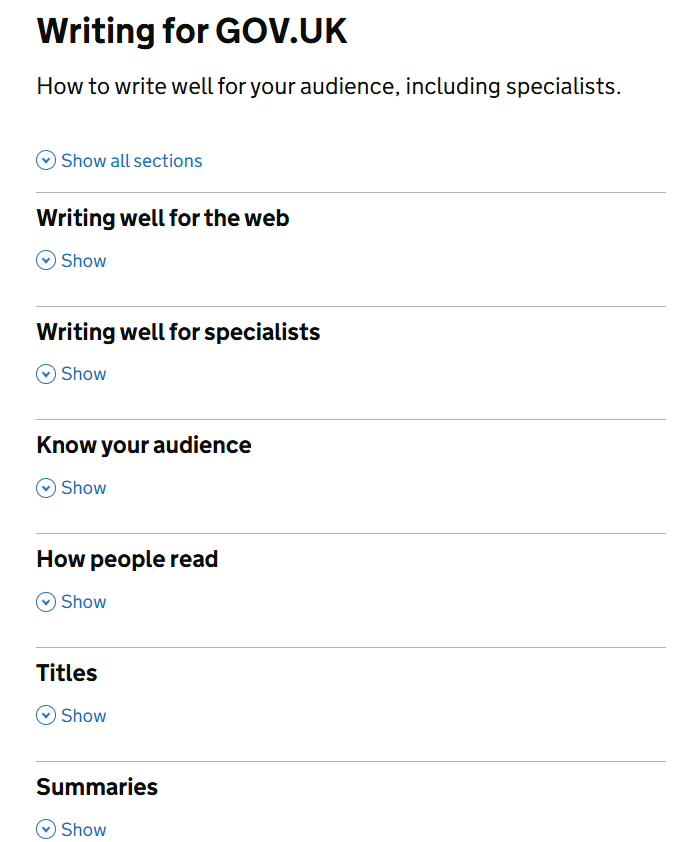Expand the How people read Show text
This screenshot has width=700, height=842.
click(x=84, y=602)
